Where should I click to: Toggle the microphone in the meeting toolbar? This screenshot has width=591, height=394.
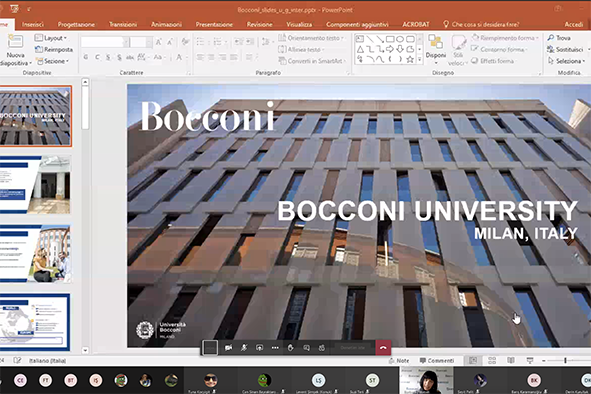point(244,347)
